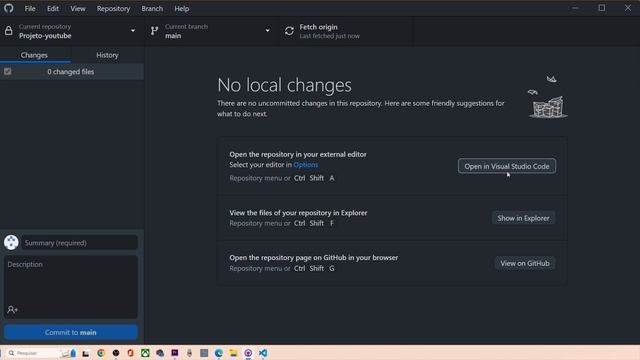Click Open in Visual Studio Code button
Viewport: 640px width, 360px height.
(507, 166)
